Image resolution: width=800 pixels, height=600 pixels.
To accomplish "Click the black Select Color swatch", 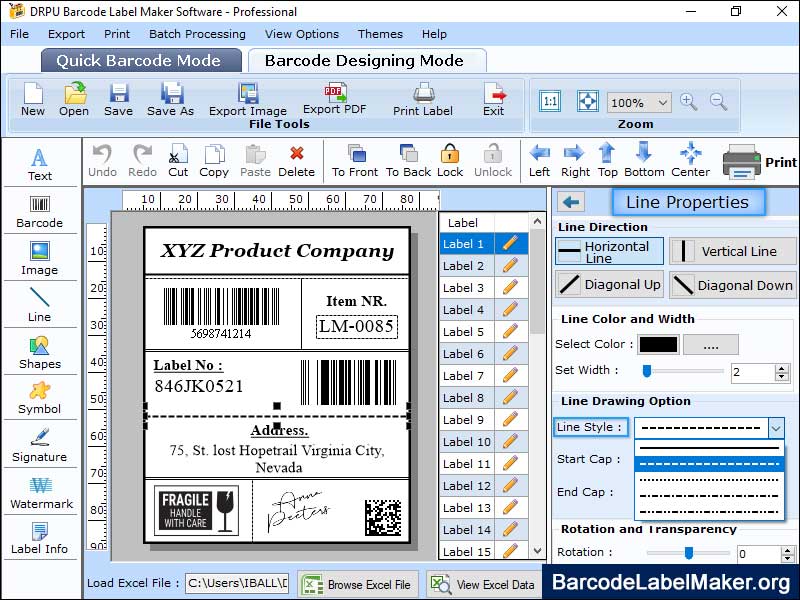I will [x=659, y=345].
